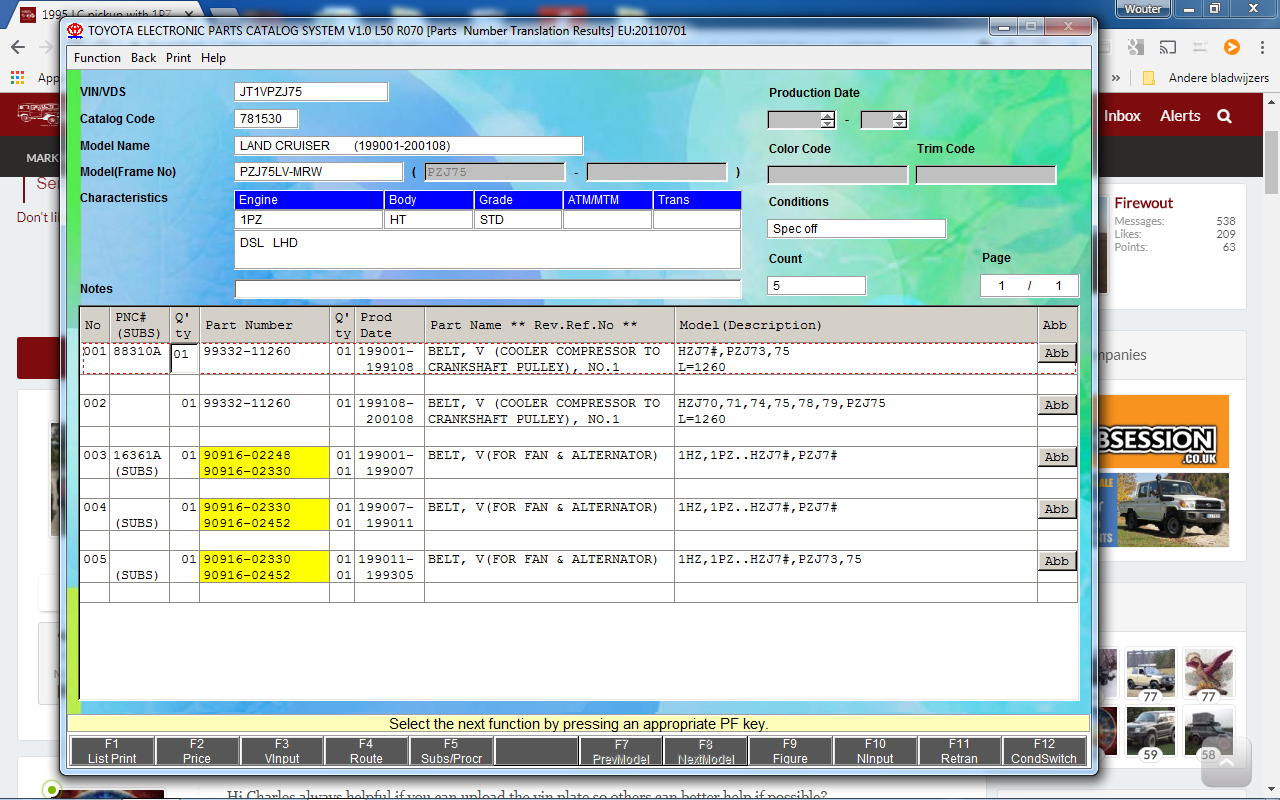This screenshot has height=800, width=1280.
Task: Select part number 90916-02248 in row 003
Action: (247, 456)
